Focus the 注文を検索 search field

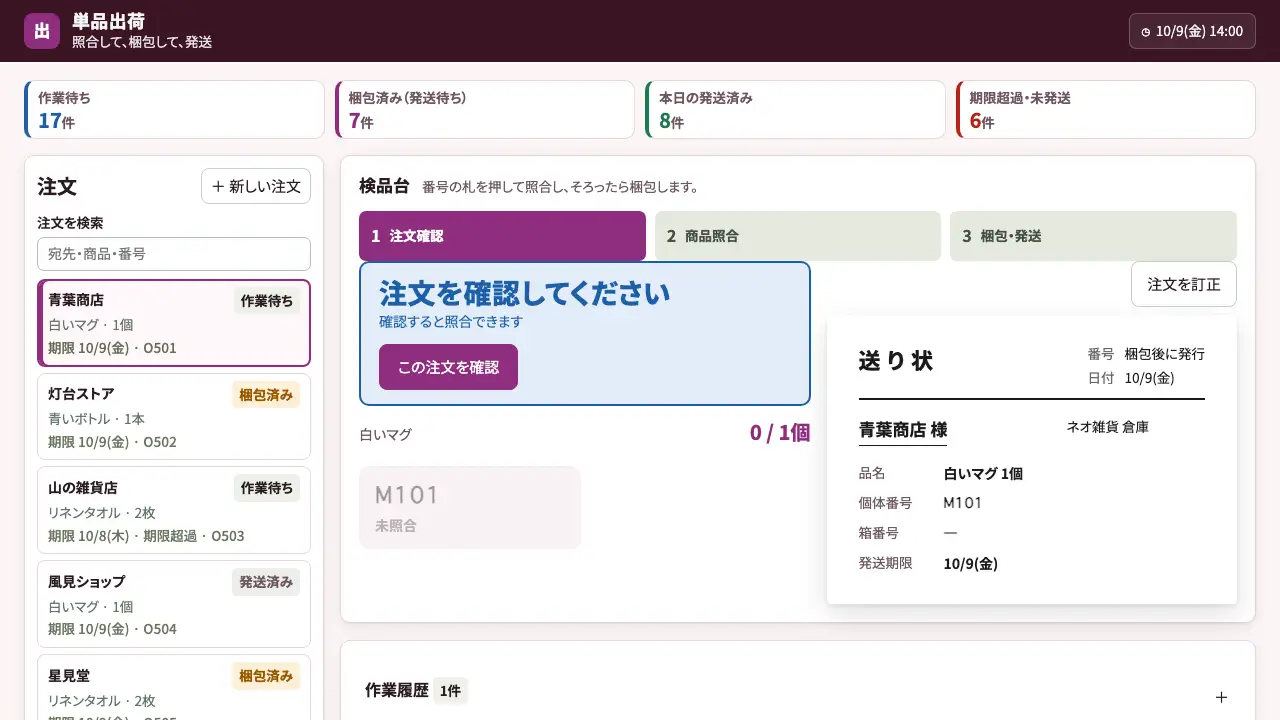point(174,254)
